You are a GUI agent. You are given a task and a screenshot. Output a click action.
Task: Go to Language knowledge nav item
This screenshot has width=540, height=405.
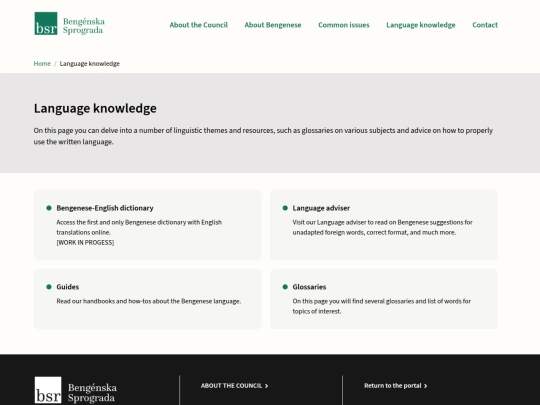coord(421,25)
